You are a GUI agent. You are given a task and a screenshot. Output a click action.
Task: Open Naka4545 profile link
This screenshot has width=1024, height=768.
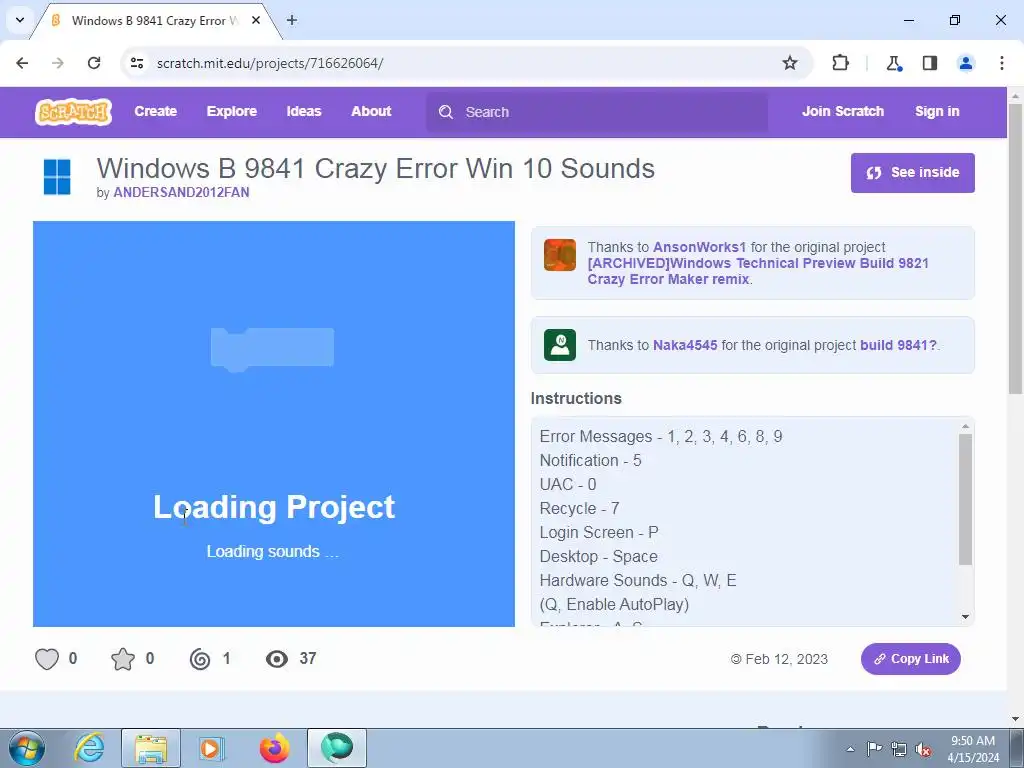tap(685, 345)
